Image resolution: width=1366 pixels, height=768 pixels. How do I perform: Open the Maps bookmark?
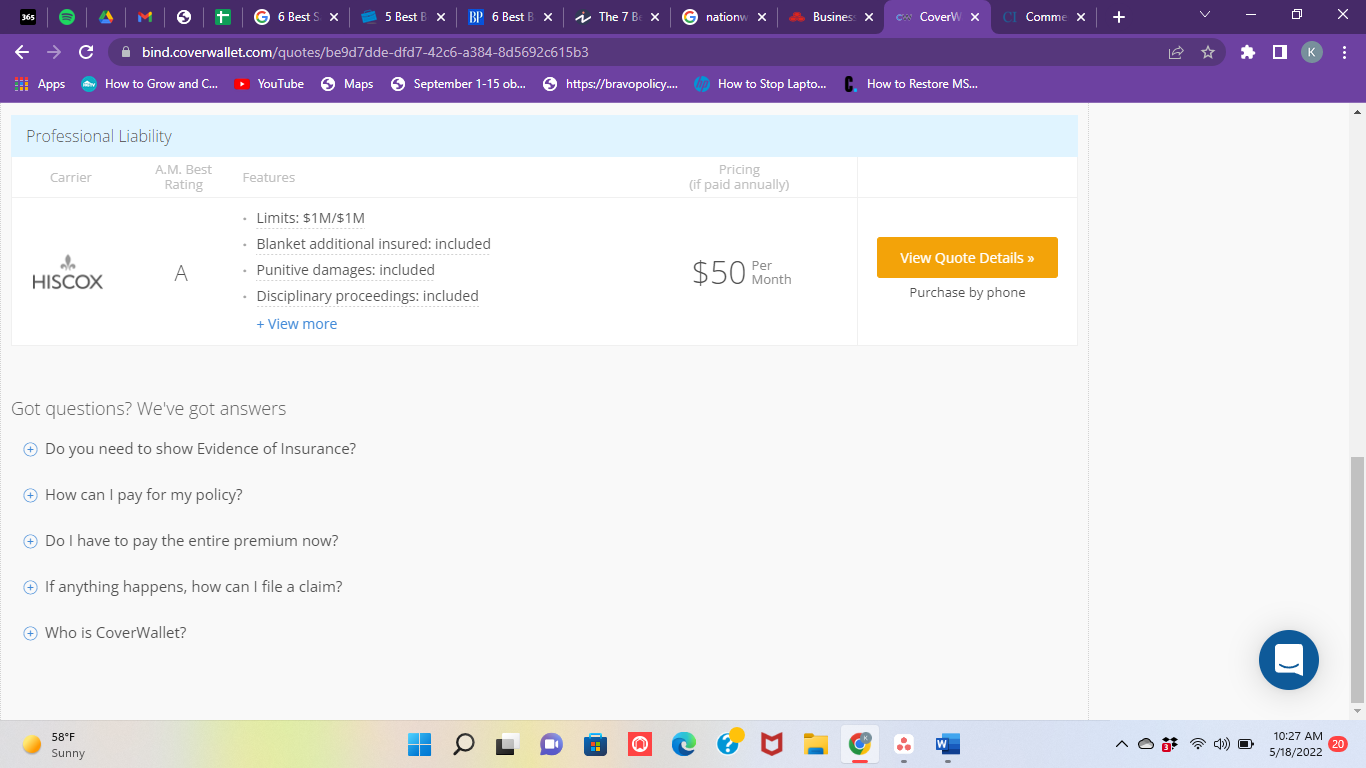tap(347, 84)
